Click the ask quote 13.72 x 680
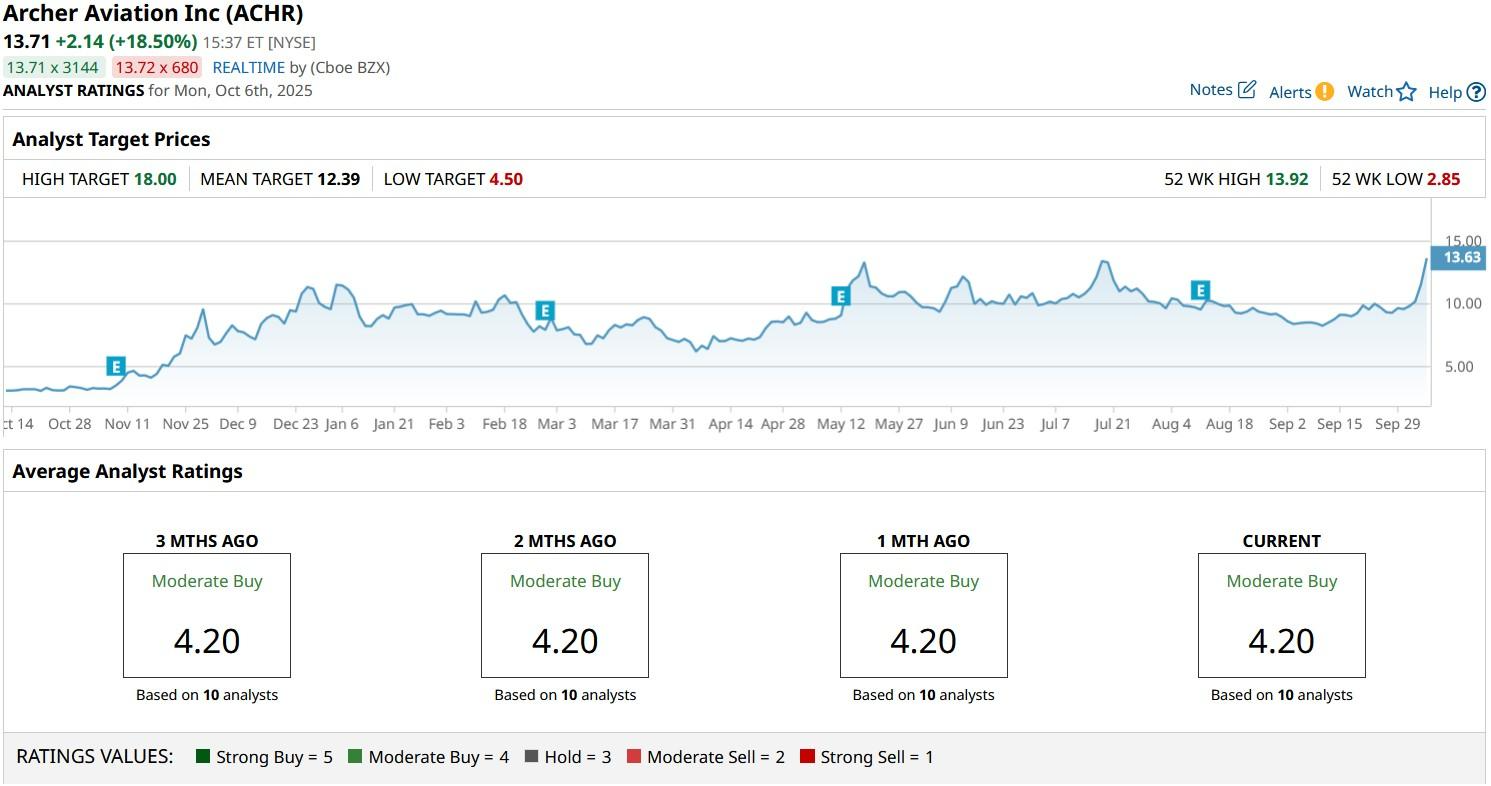 157,67
